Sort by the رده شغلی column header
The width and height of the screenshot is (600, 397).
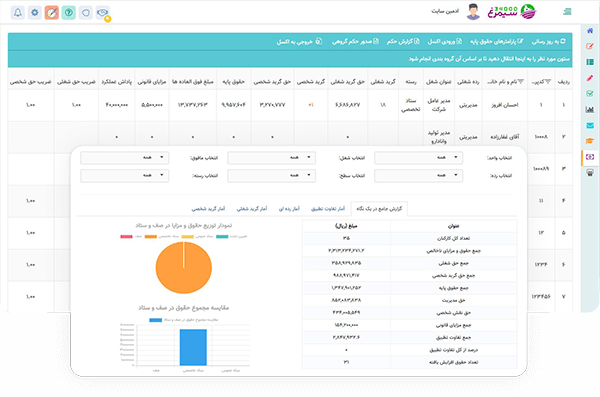[x=468, y=82]
